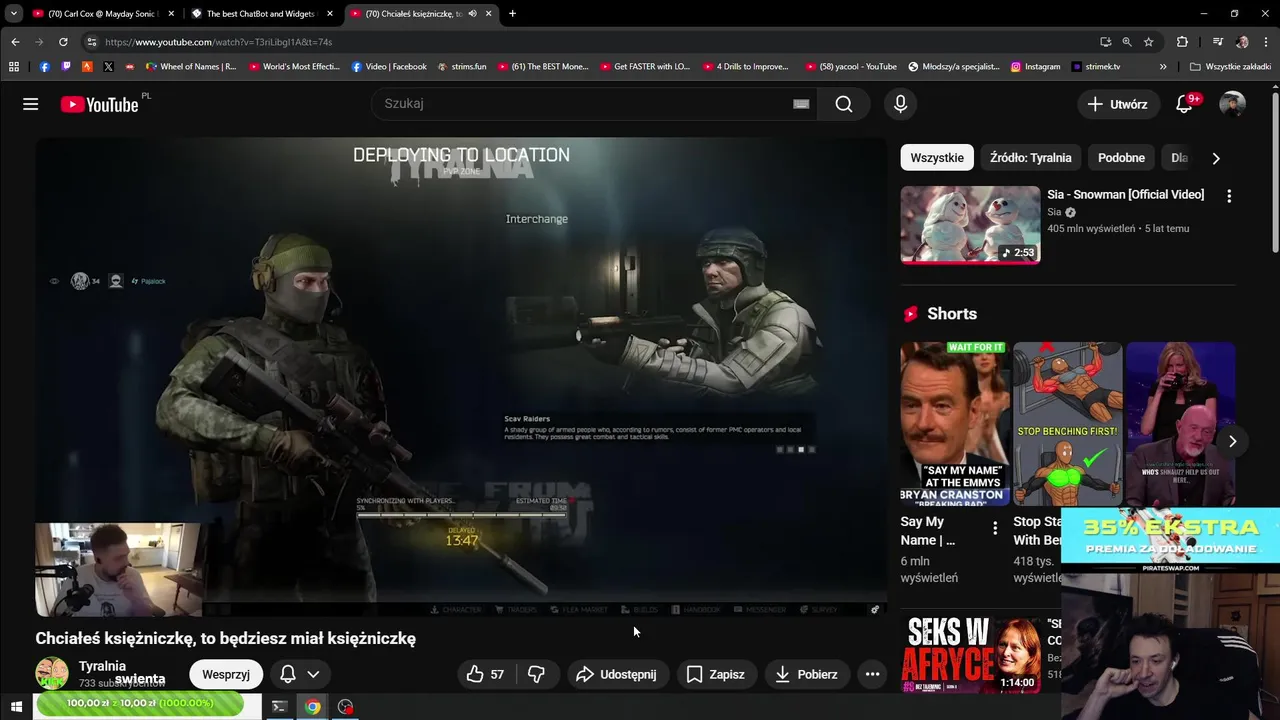Open Chrome from the taskbar

click(x=313, y=707)
